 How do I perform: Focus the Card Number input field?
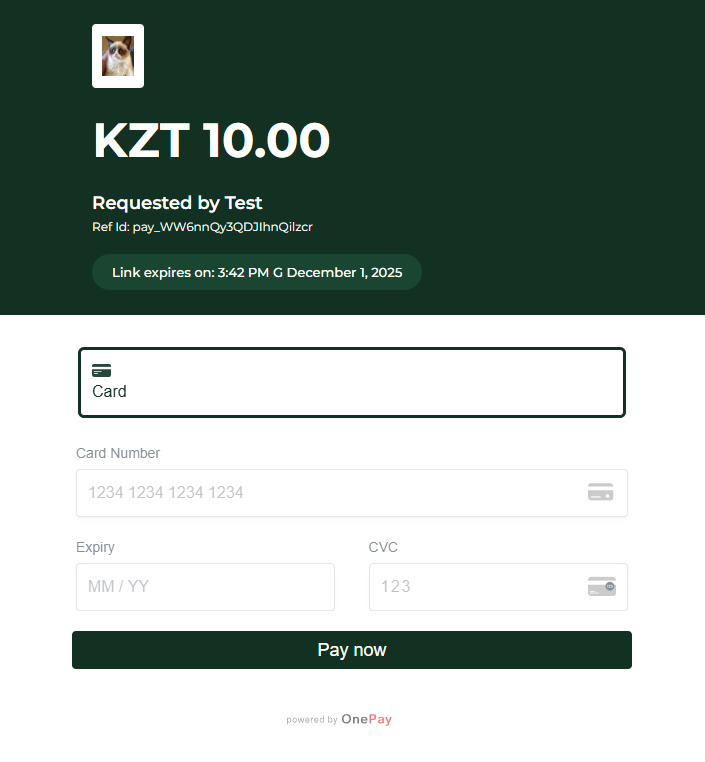[330, 493]
